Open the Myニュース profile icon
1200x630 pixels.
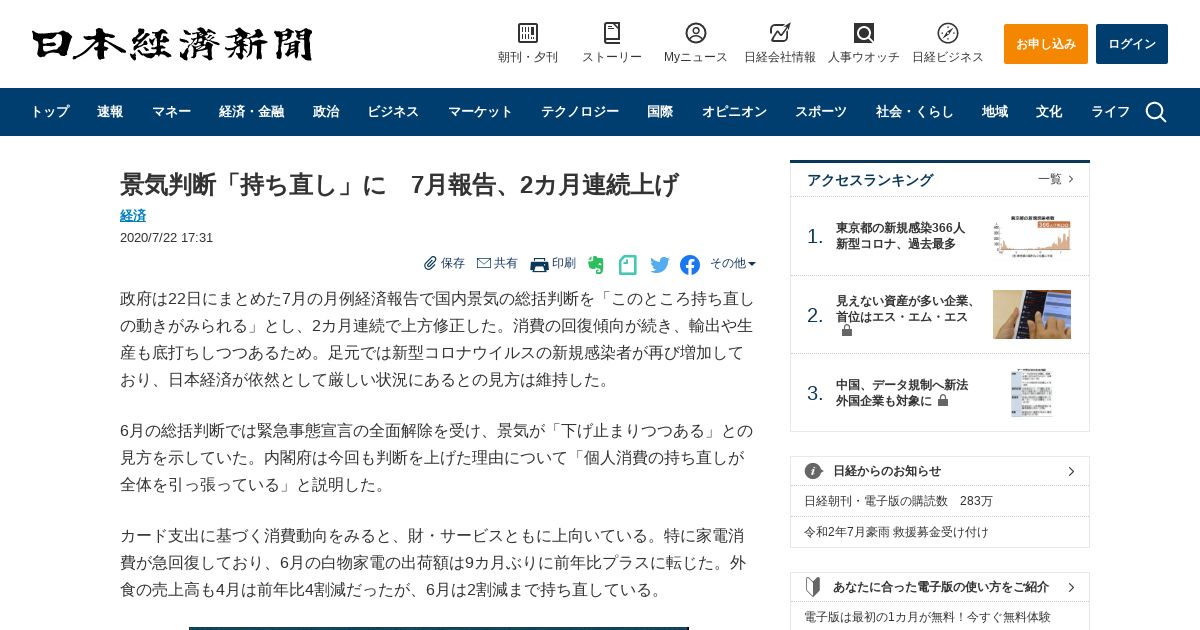pos(696,33)
